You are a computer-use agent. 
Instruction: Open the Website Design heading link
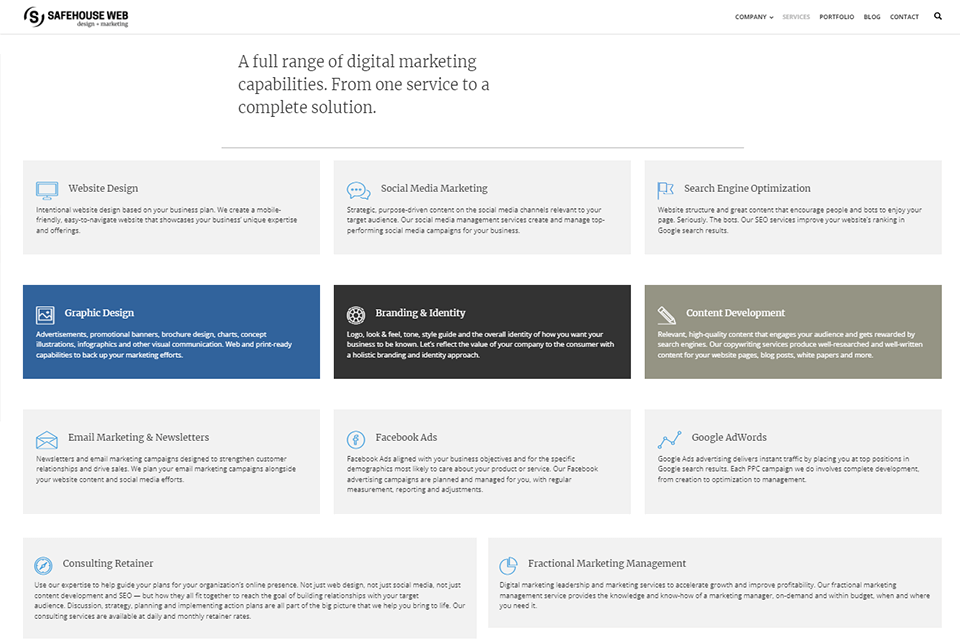point(103,188)
